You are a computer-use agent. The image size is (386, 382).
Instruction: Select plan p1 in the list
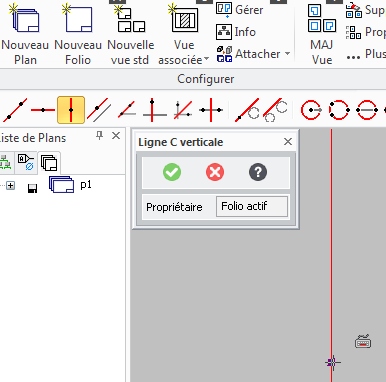pos(70,185)
